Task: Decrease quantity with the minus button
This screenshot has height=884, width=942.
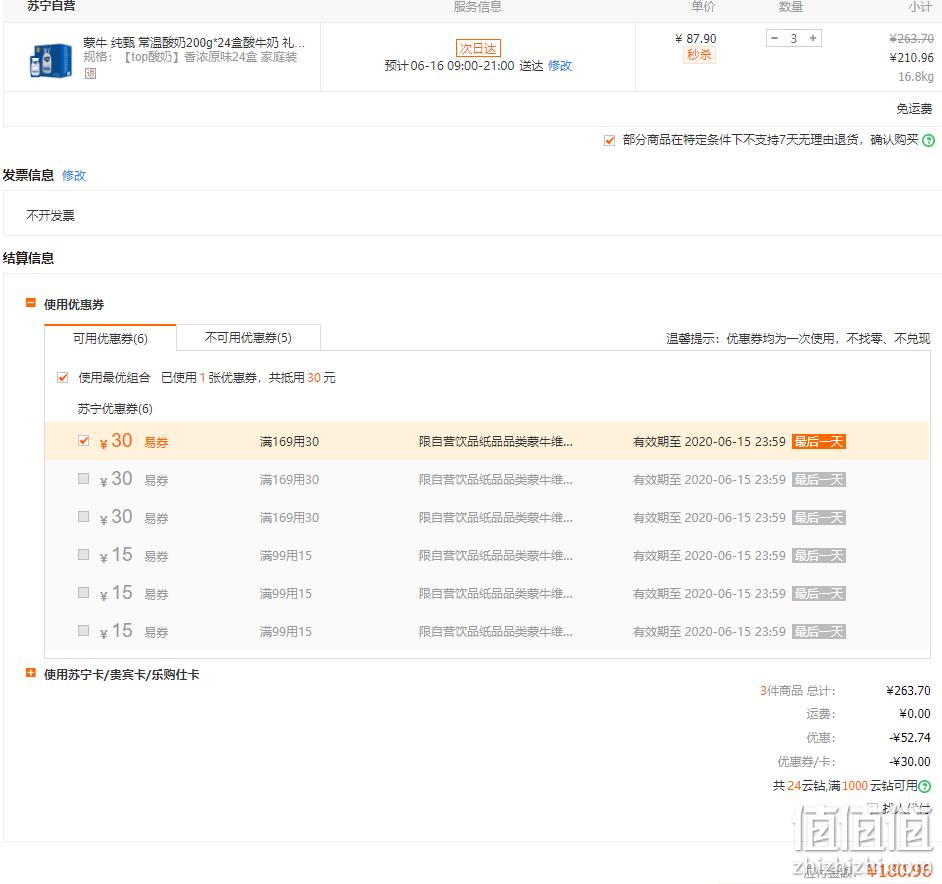Action: (774, 38)
